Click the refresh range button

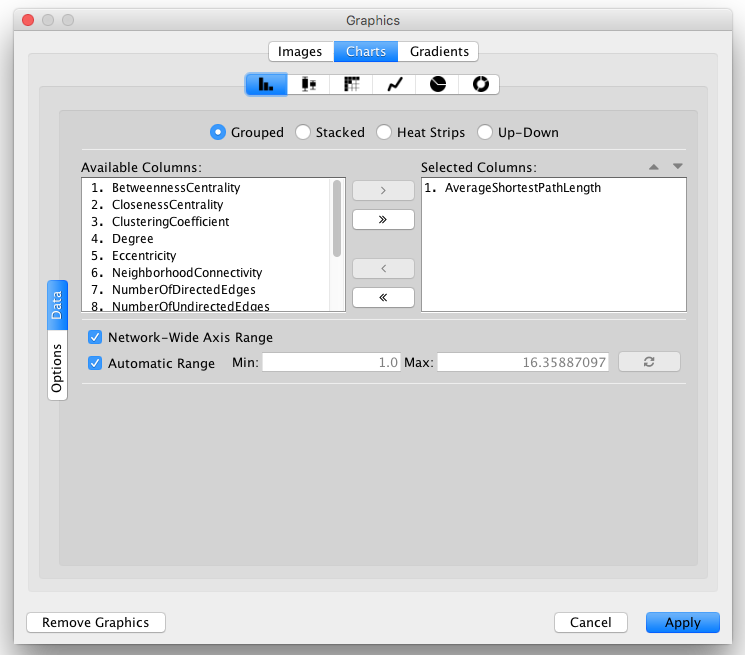click(648, 362)
